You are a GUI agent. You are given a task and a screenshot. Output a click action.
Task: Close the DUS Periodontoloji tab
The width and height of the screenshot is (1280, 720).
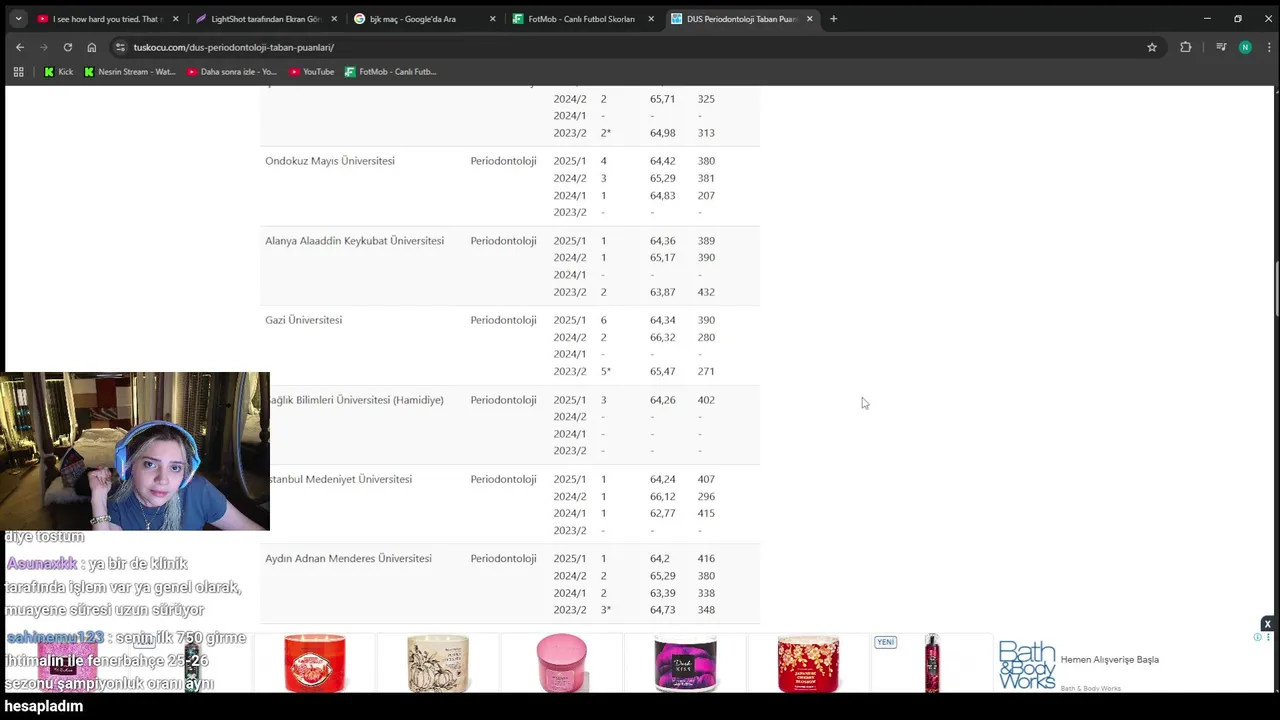click(809, 19)
